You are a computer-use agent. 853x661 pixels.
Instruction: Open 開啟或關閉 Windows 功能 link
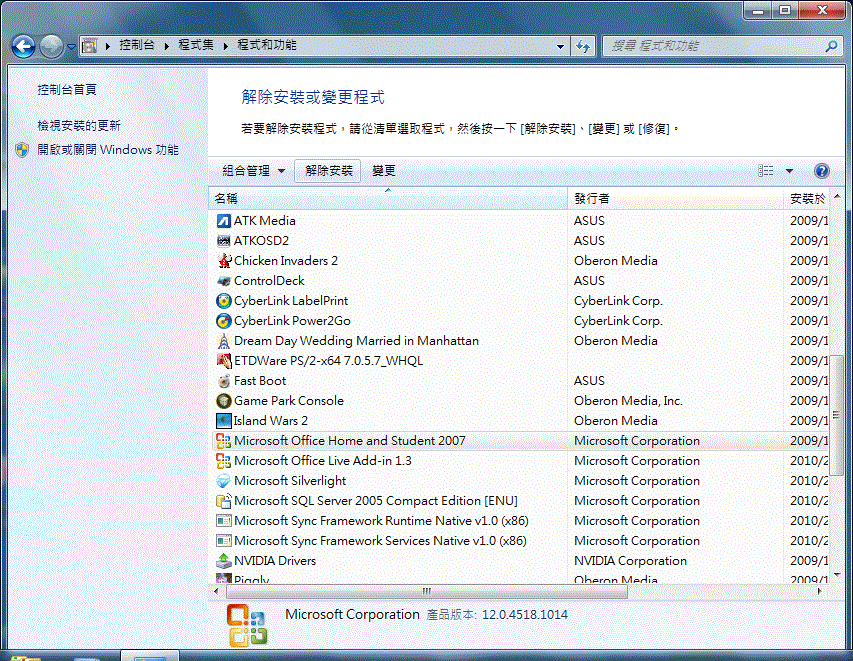coord(108,150)
